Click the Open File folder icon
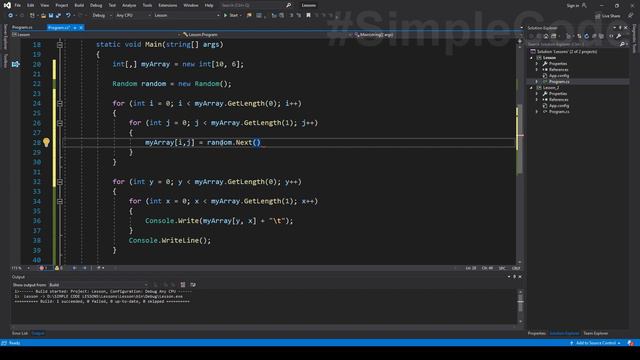 [x=43, y=15]
